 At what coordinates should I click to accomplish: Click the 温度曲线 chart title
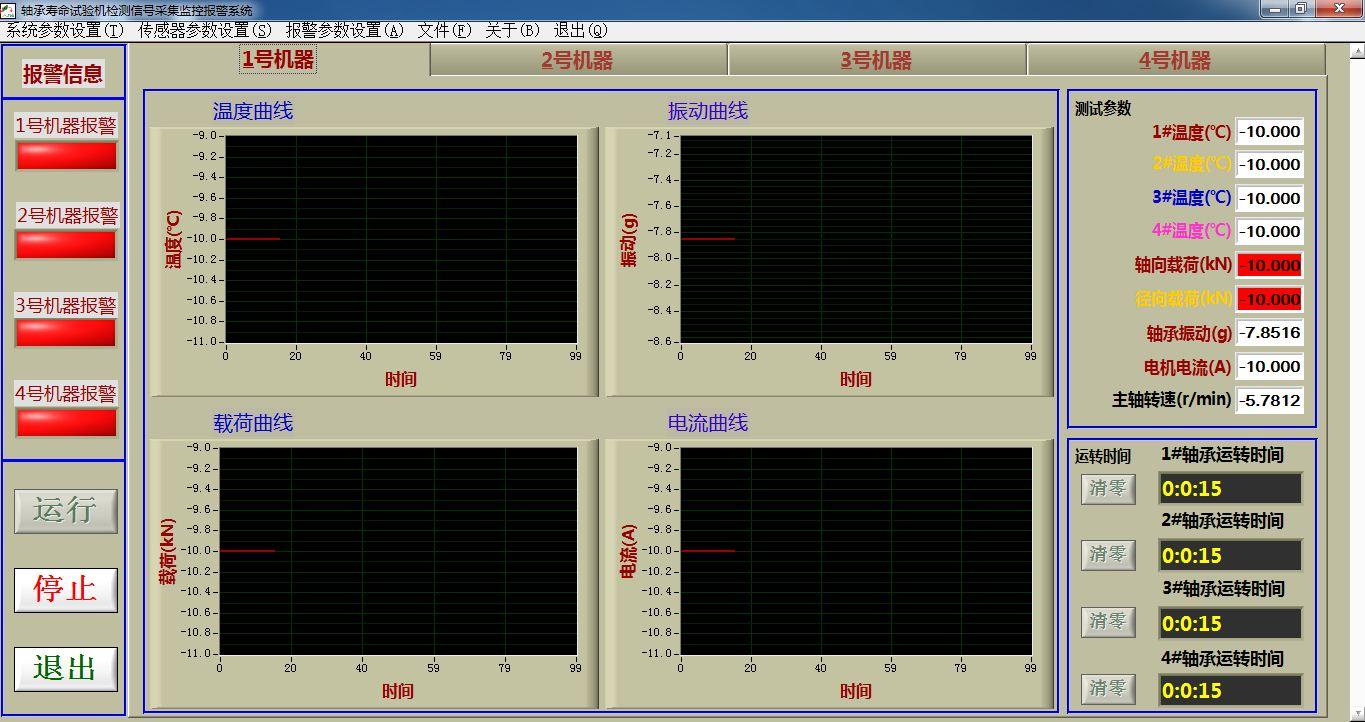click(253, 111)
